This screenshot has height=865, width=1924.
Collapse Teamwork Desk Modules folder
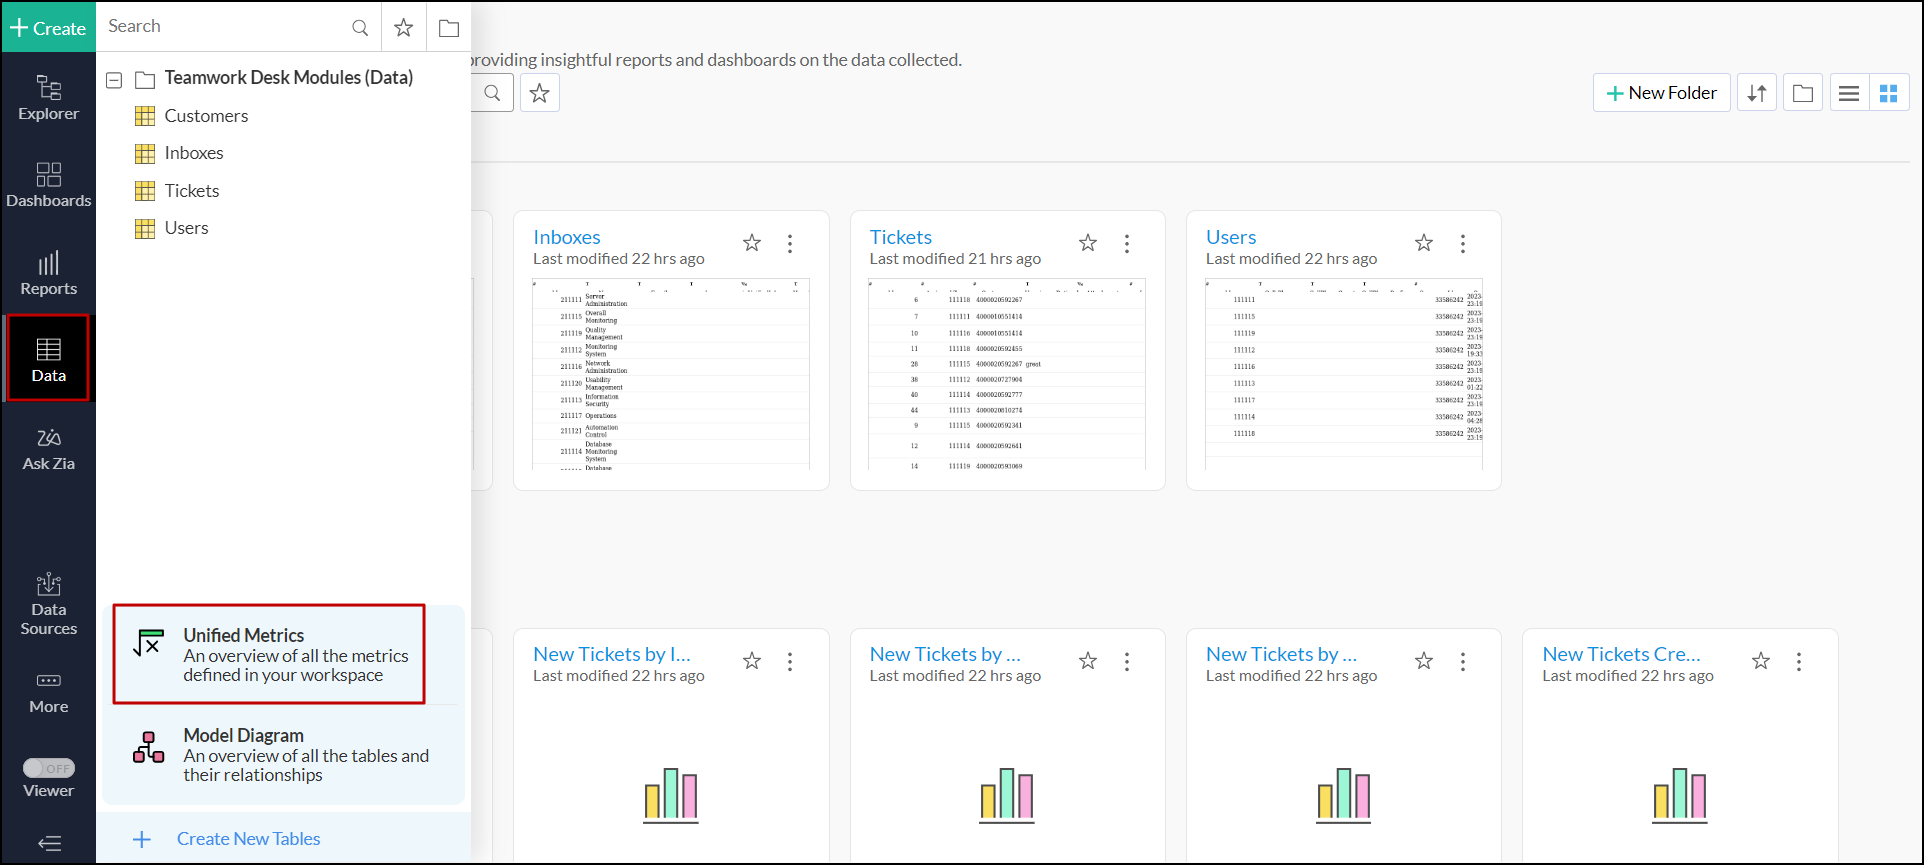(115, 79)
